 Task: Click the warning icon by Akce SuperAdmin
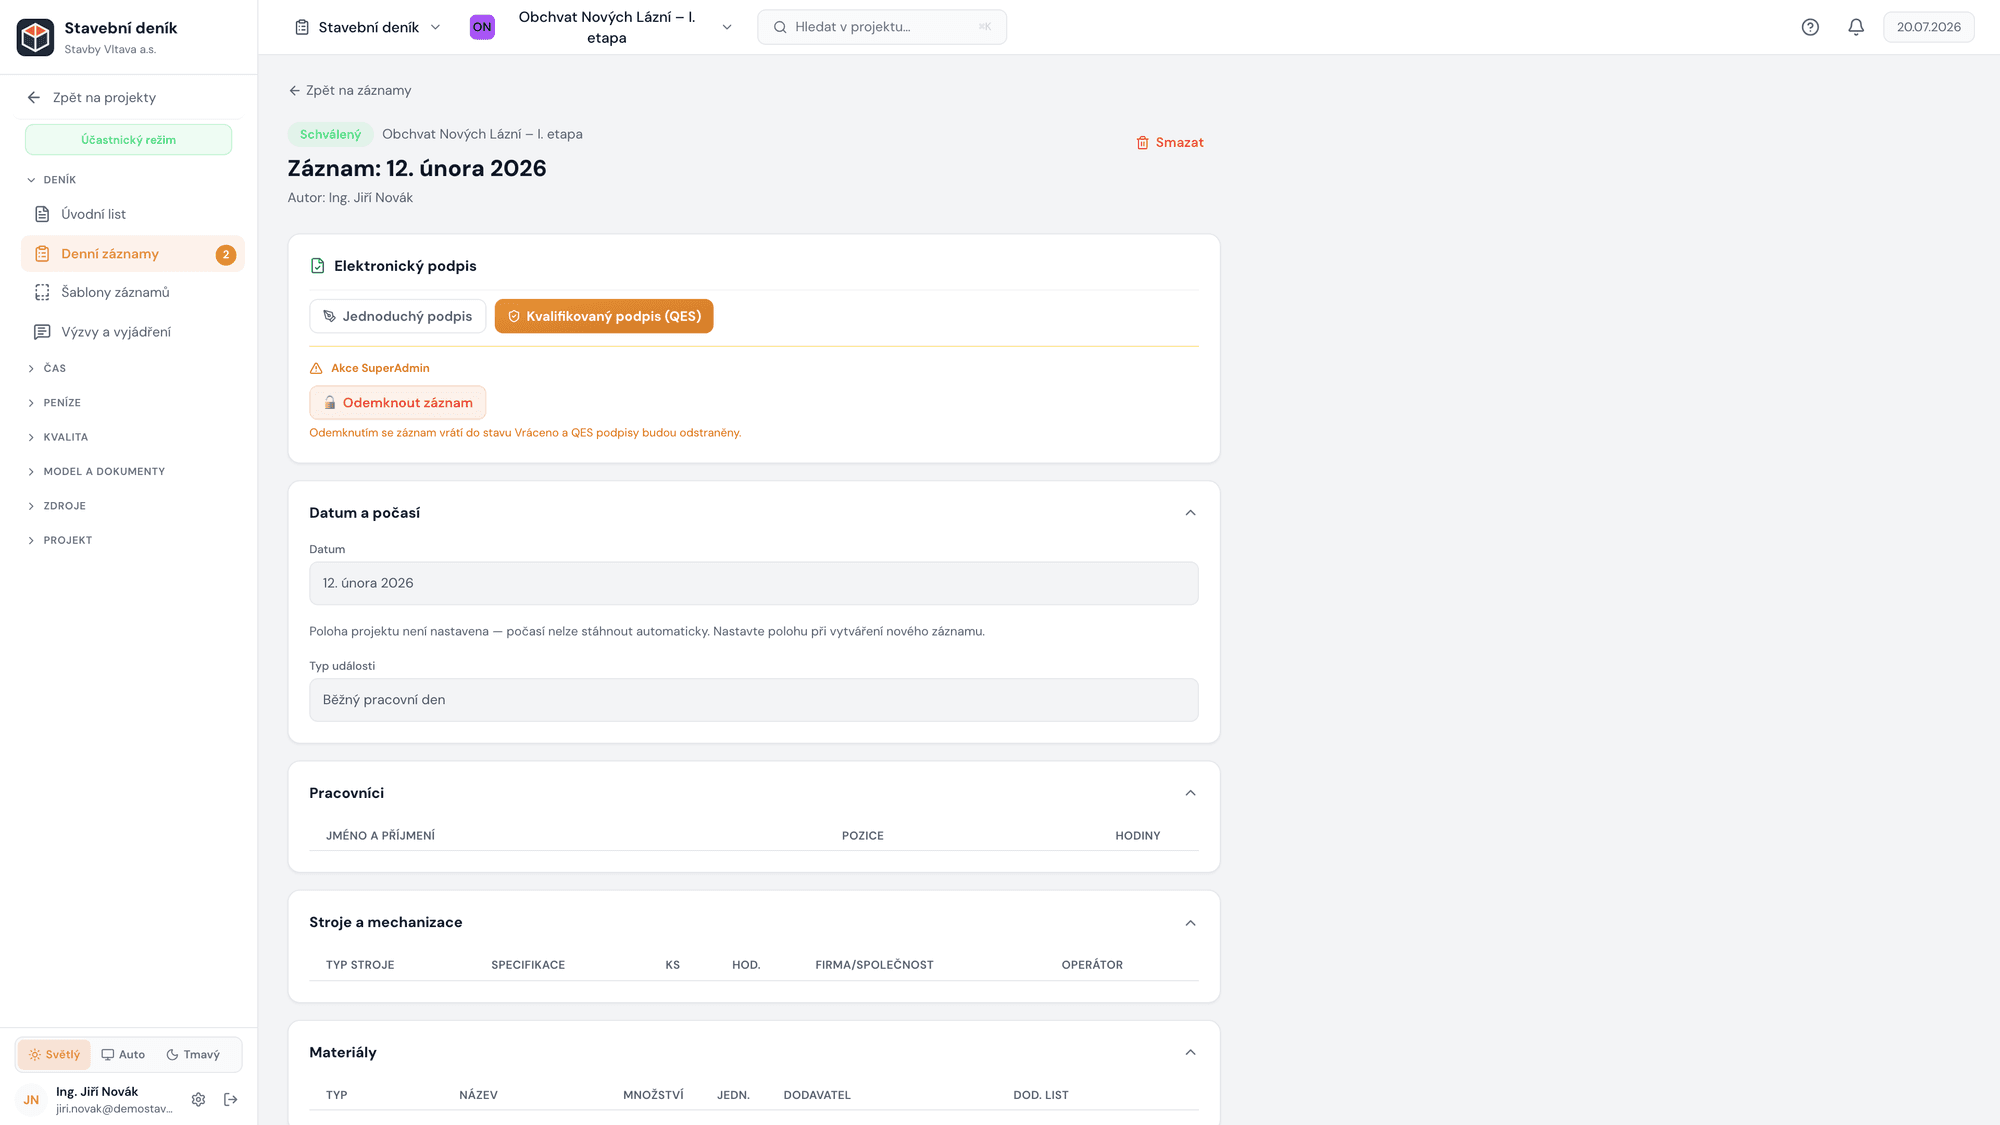316,368
